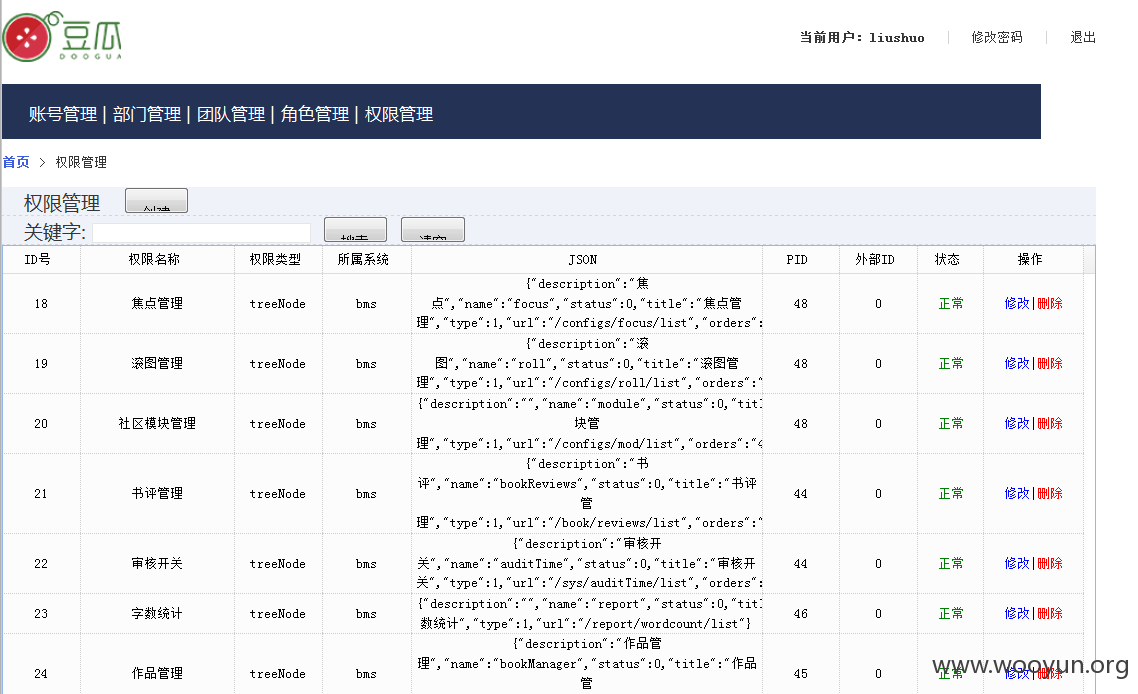Screen dimensions: 1138x694
Task: Focus the 关键字 keyword input field
Action: tap(201, 232)
